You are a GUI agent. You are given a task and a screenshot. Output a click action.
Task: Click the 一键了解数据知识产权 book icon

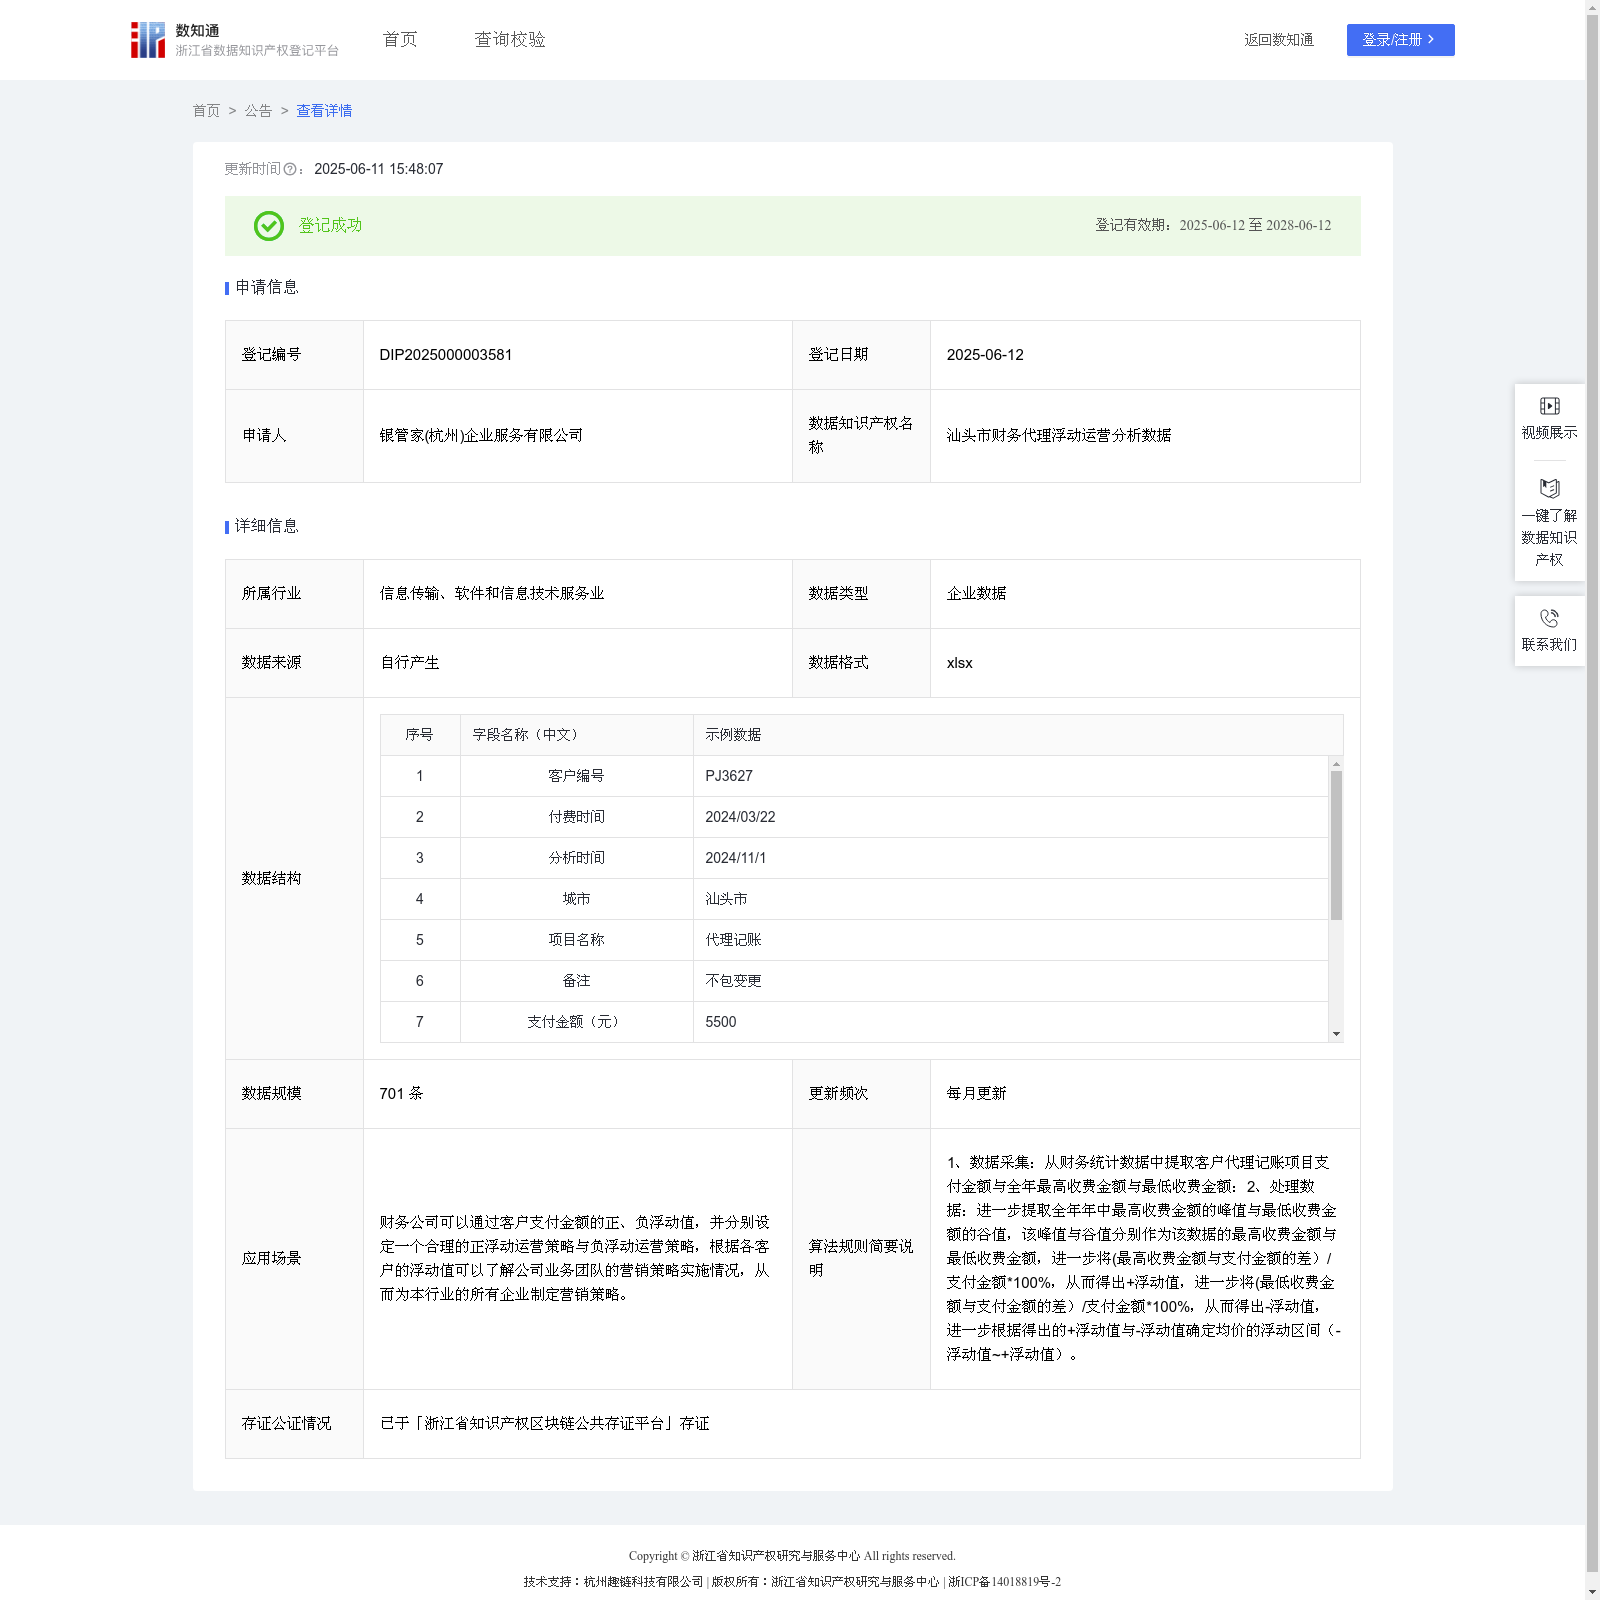point(1549,489)
